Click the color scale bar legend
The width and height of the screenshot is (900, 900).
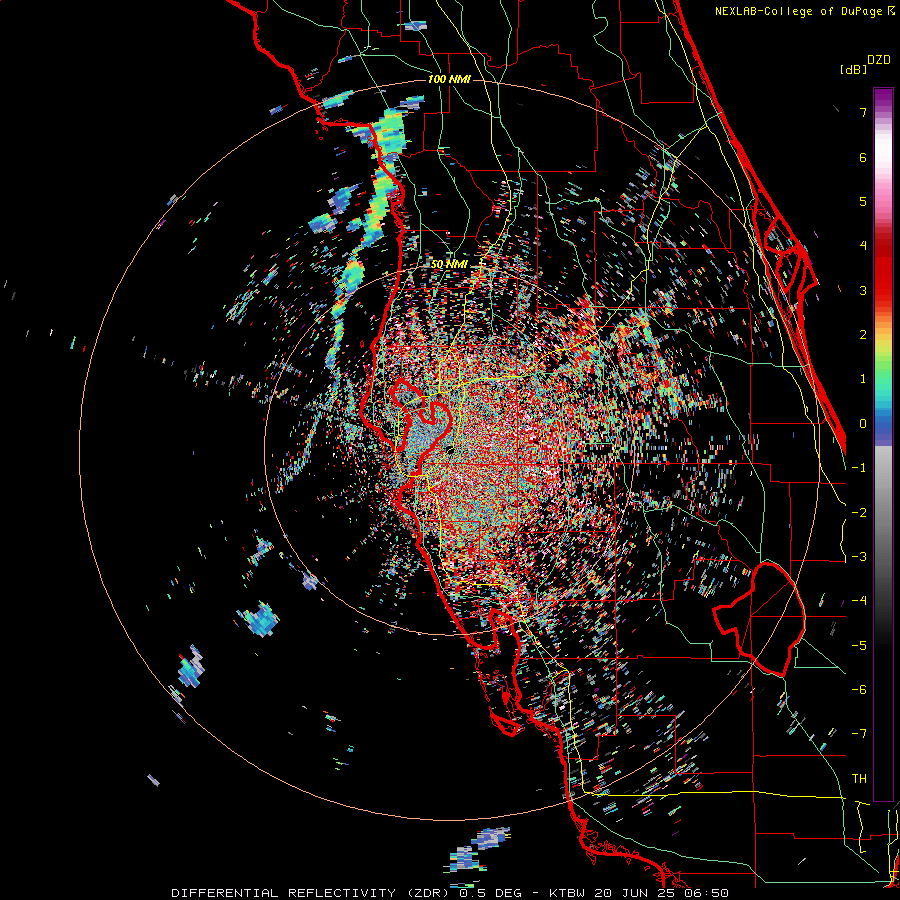(x=883, y=444)
